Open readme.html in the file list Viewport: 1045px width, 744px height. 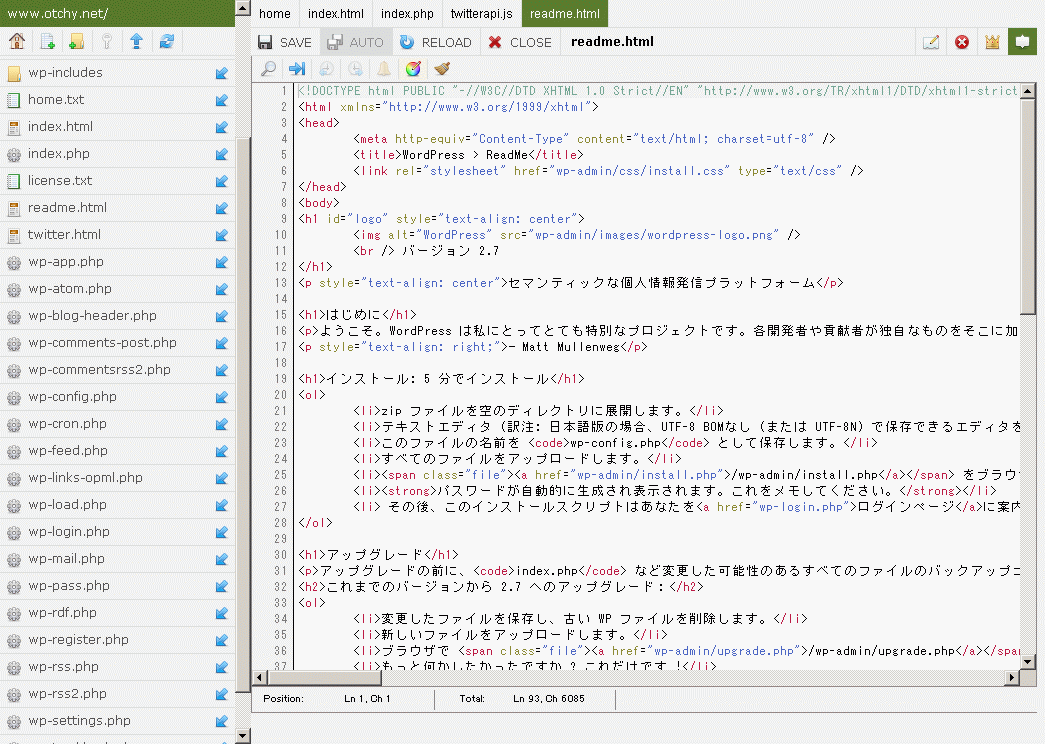(x=67, y=207)
